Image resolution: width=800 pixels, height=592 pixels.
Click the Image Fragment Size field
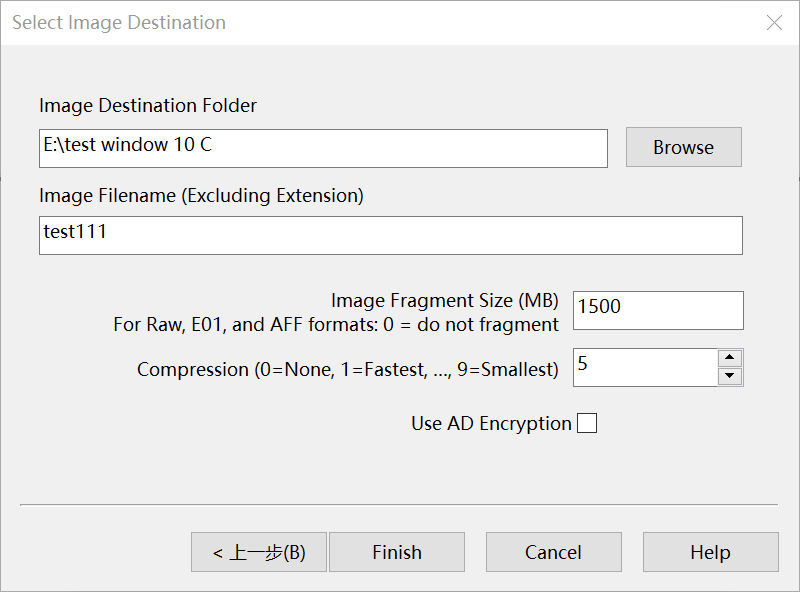tap(658, 310)
